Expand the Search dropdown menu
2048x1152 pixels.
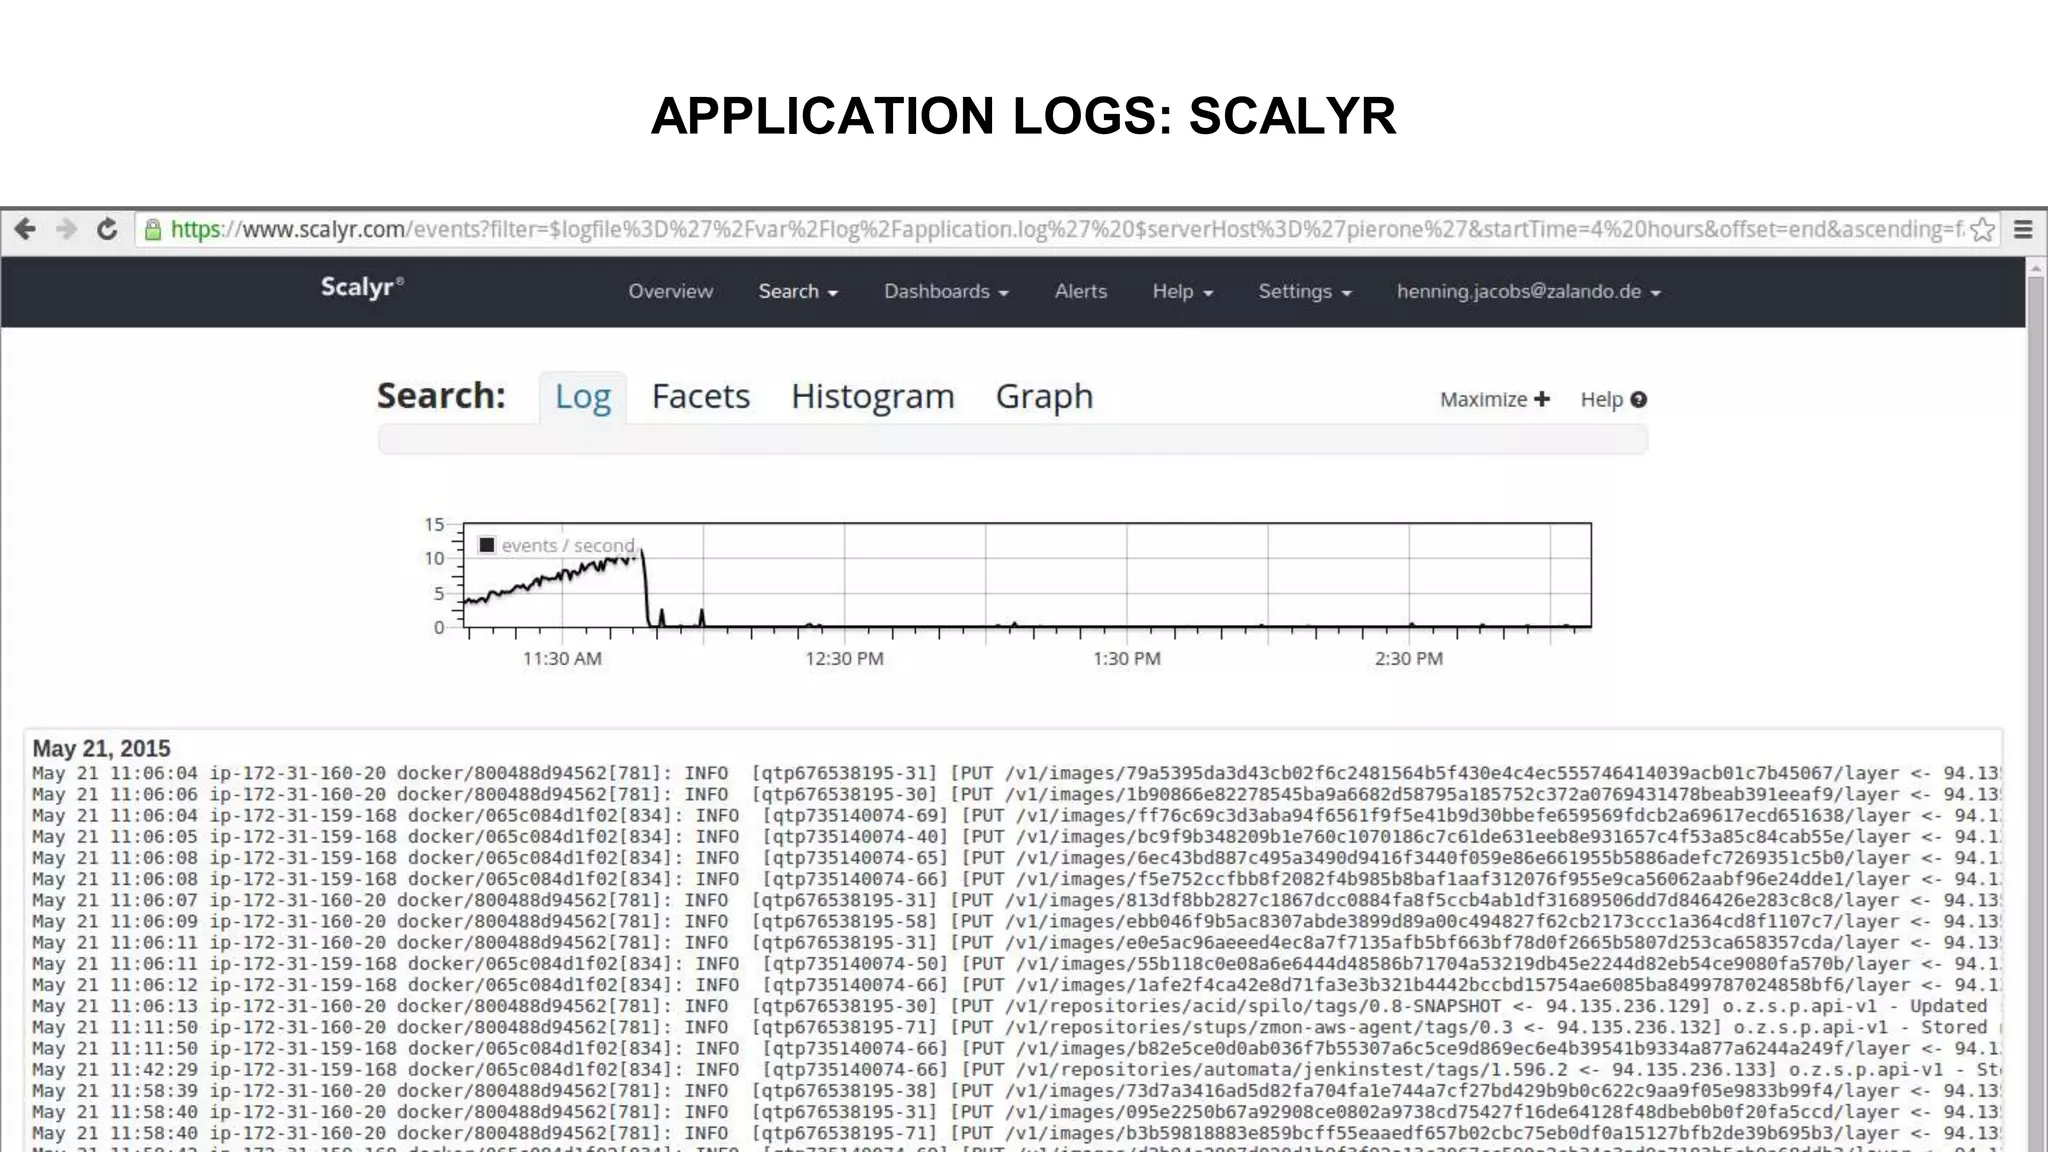[x=797, y=291]
